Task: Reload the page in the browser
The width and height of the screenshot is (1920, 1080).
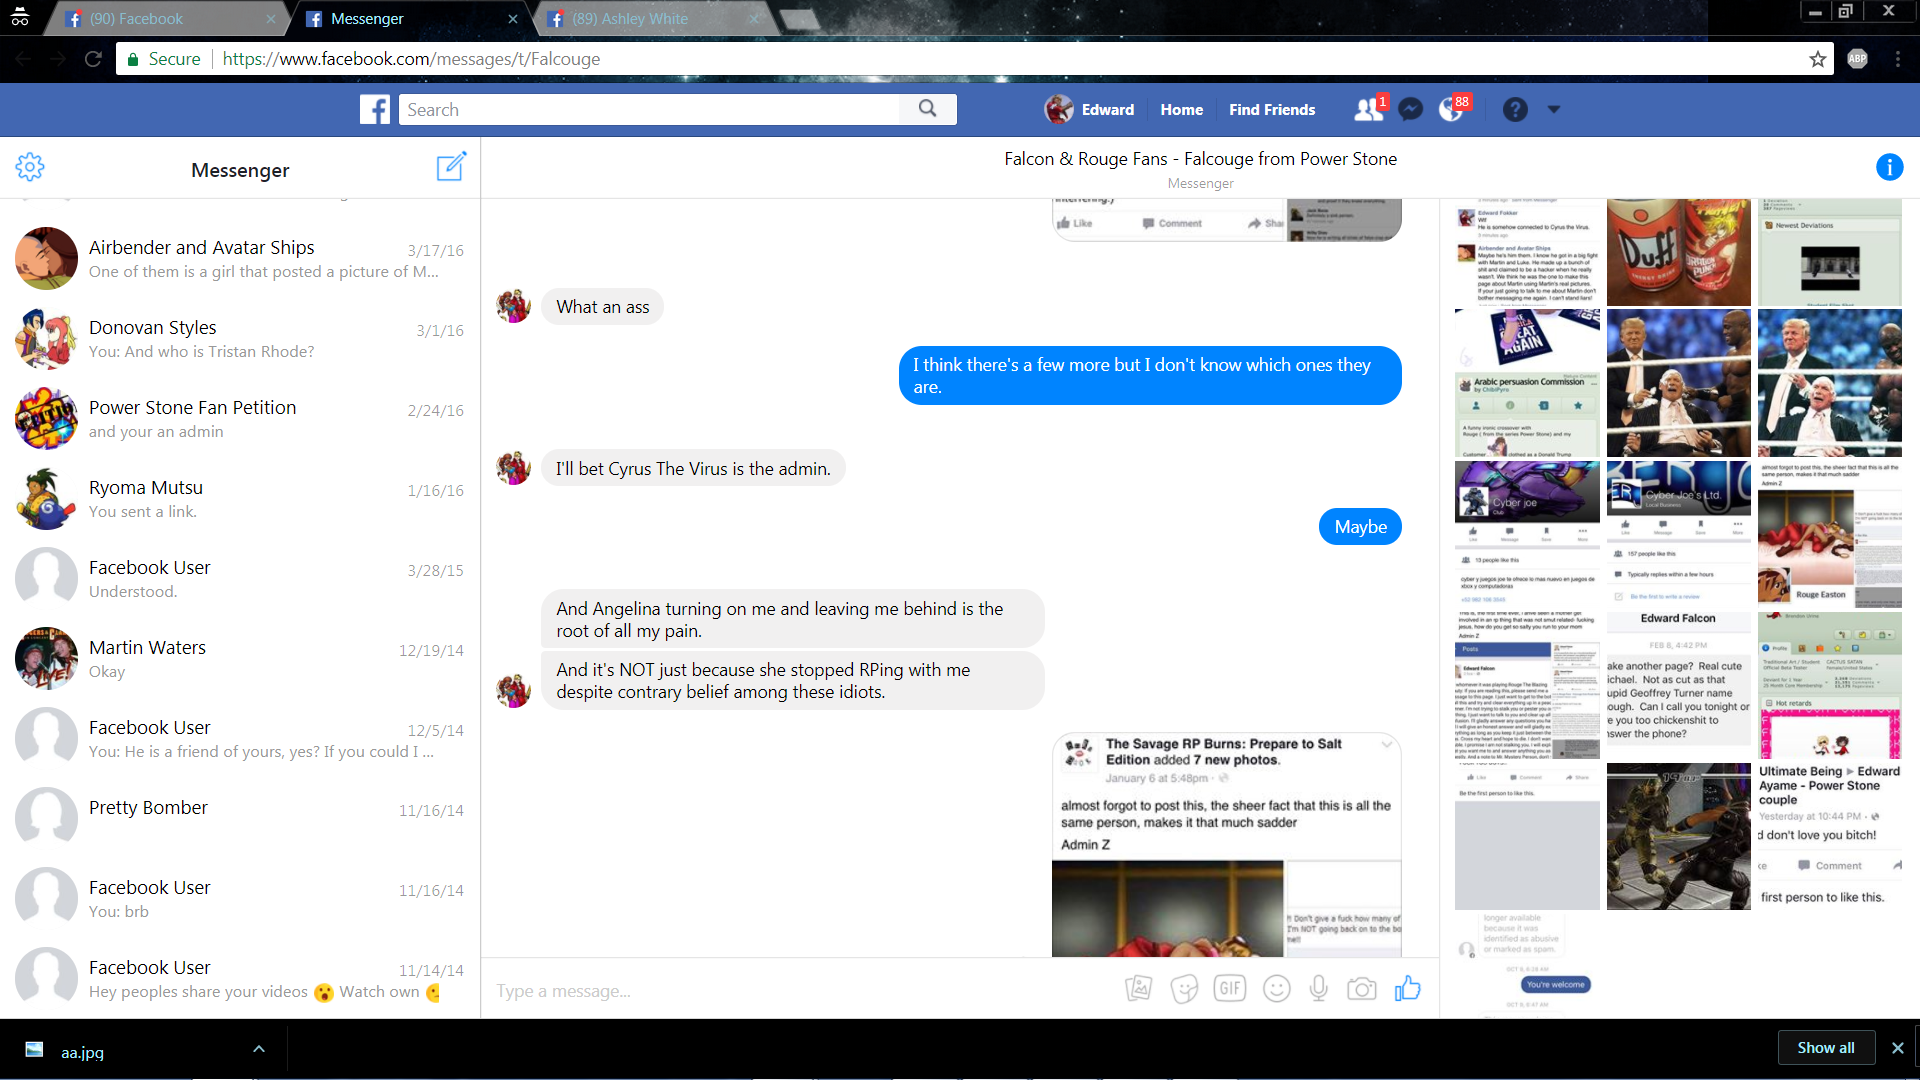Action: pyautogui.click(x=93, y=59)
